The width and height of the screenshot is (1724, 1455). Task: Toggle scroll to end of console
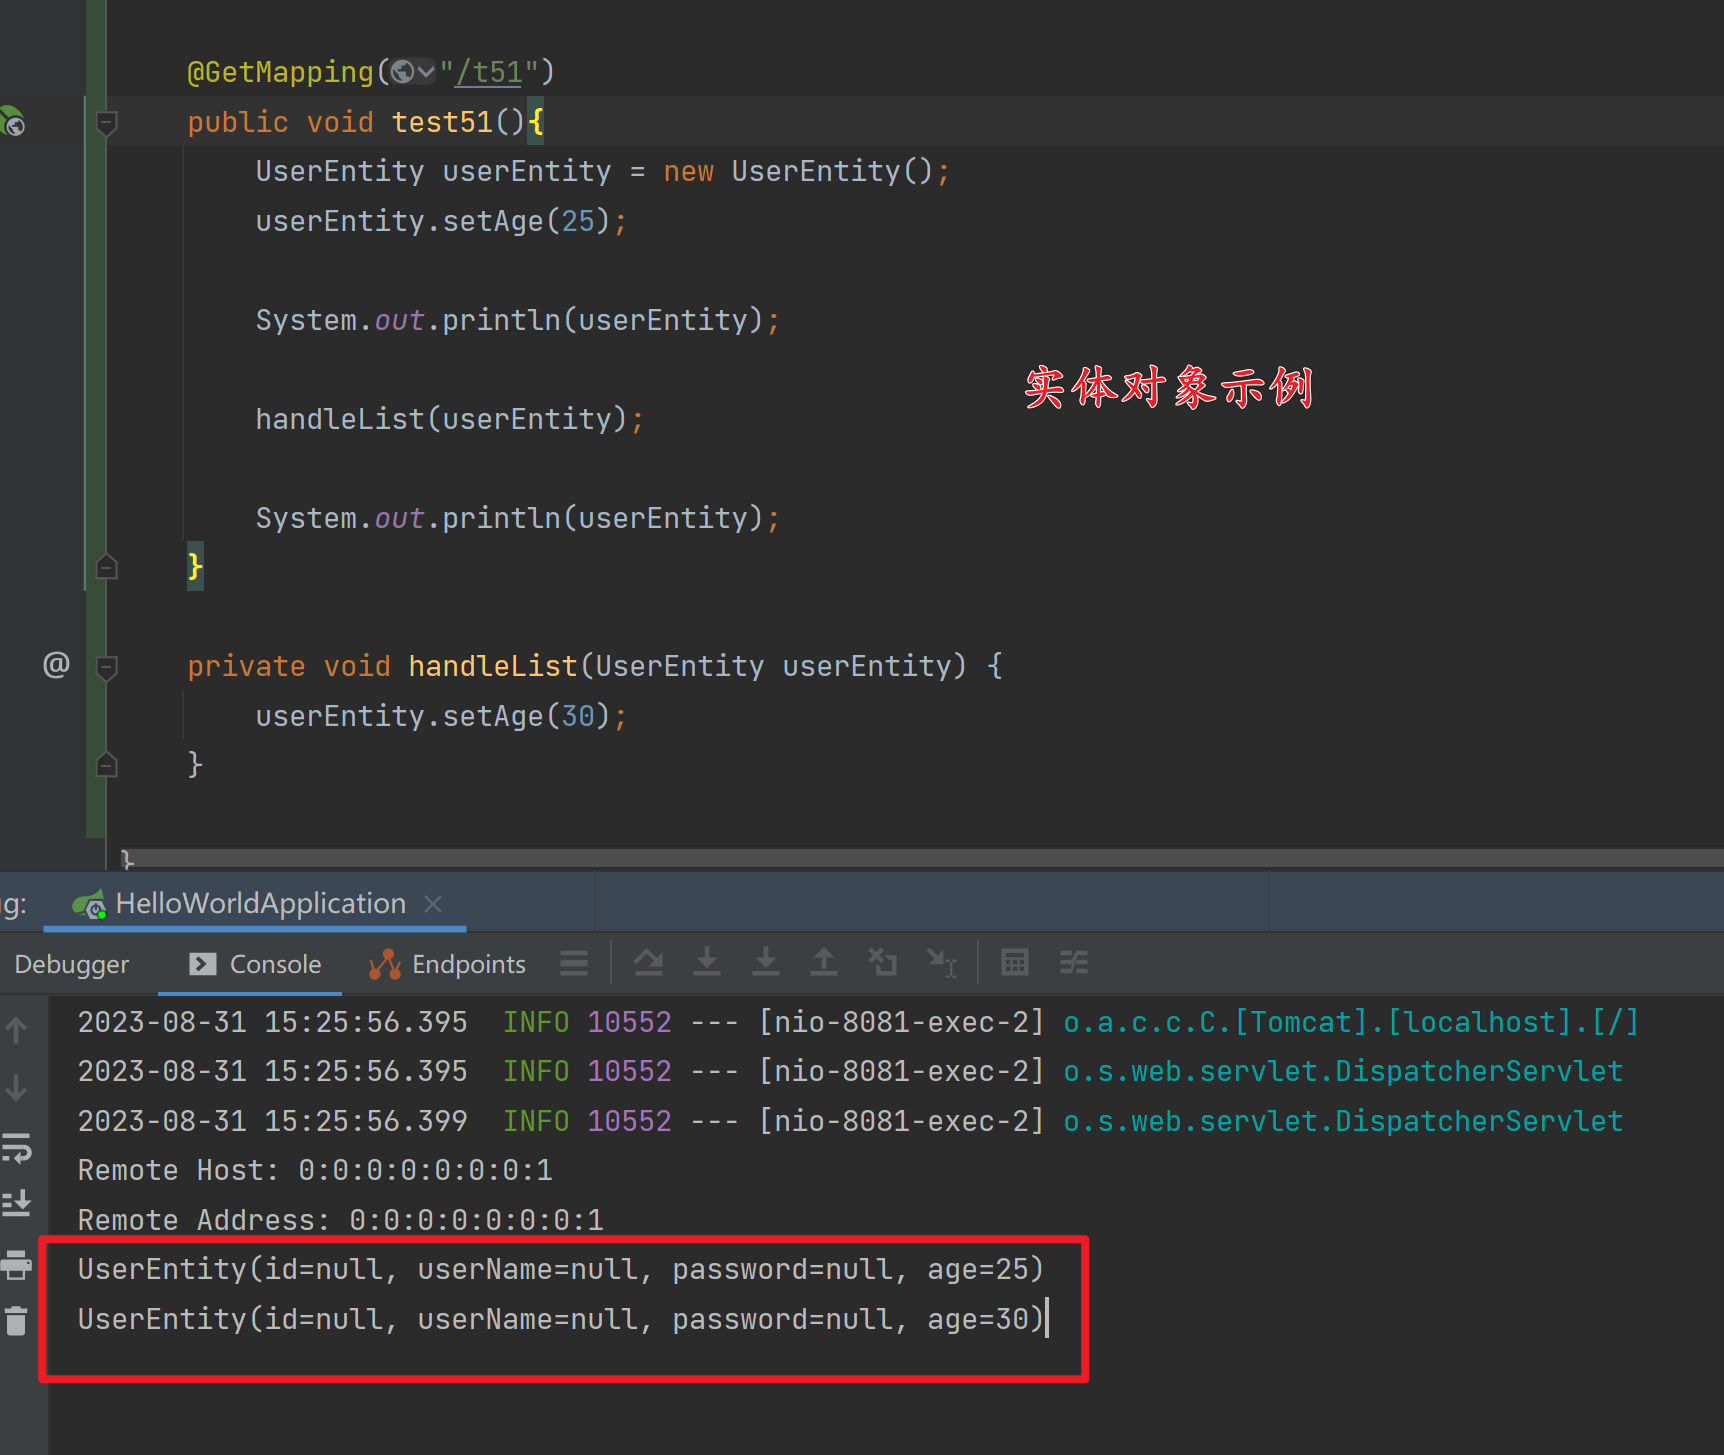tap(16, 1203)
